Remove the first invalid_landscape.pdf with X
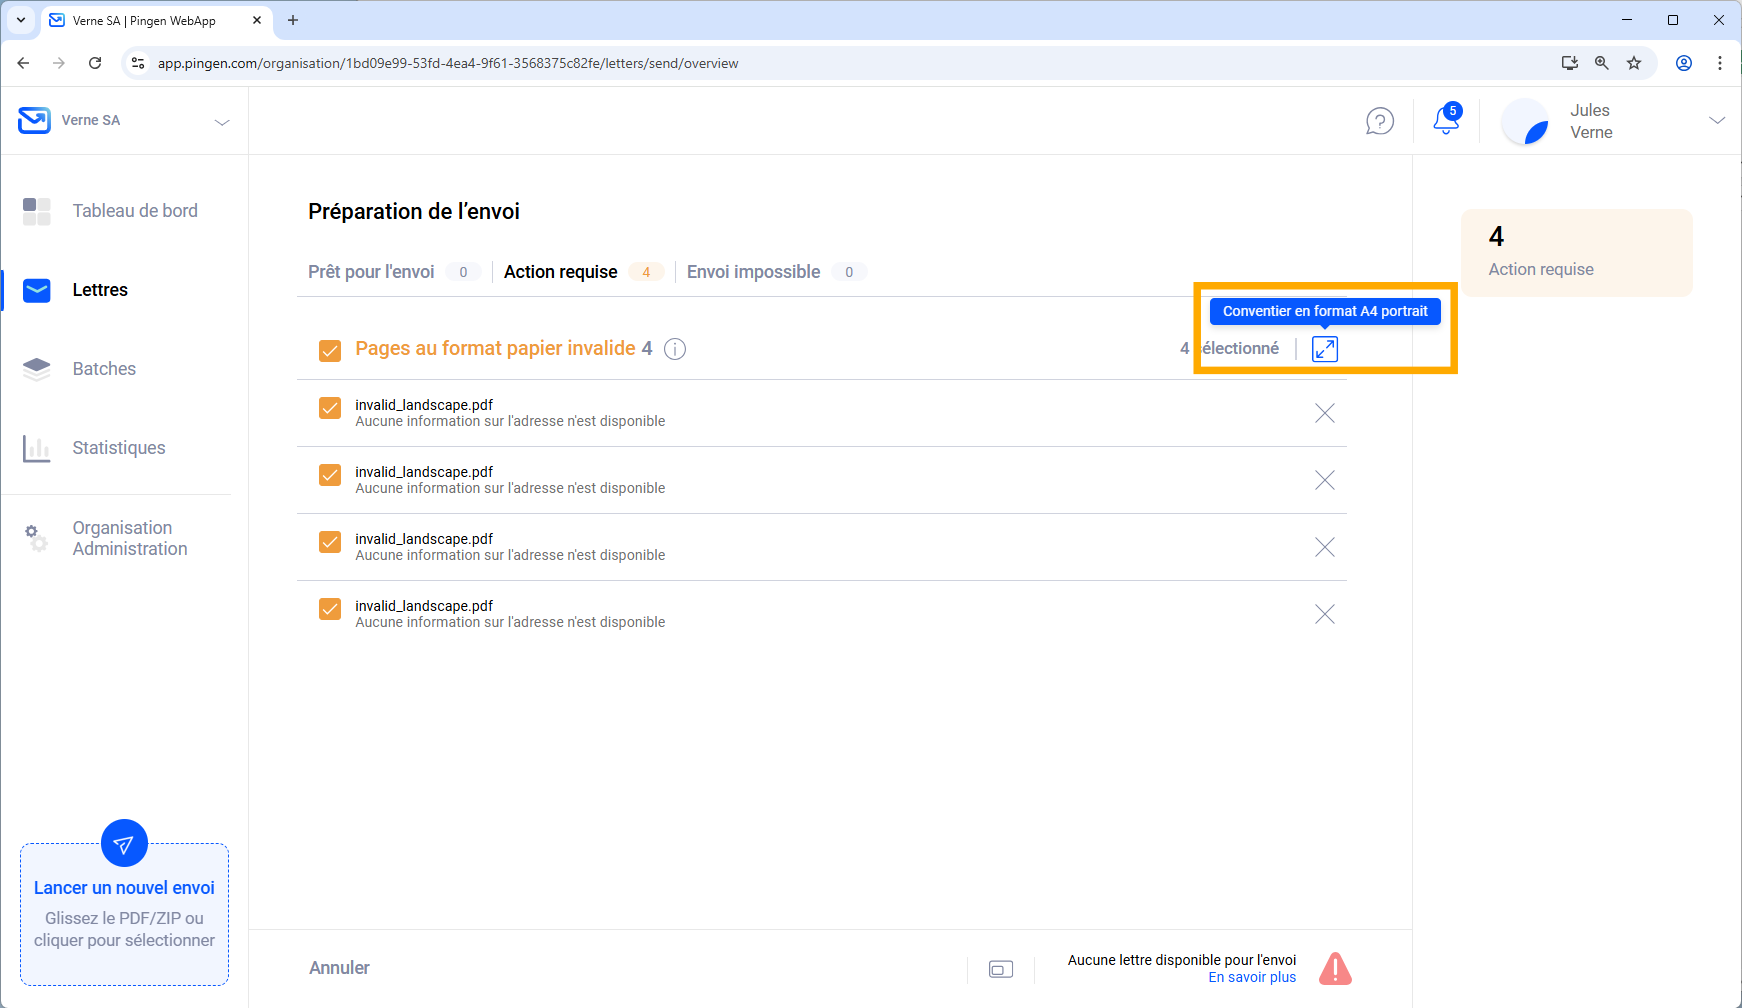Viewport: 1742px width, 1008px height. 1324,413
